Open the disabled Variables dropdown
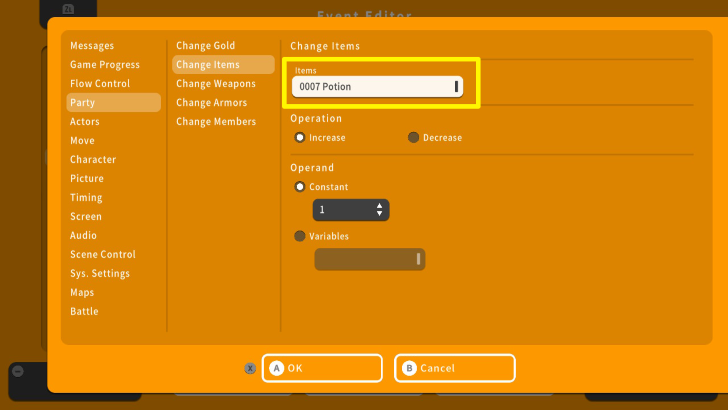Viewport: 728px width, 410px height. (x=370, y=259)
